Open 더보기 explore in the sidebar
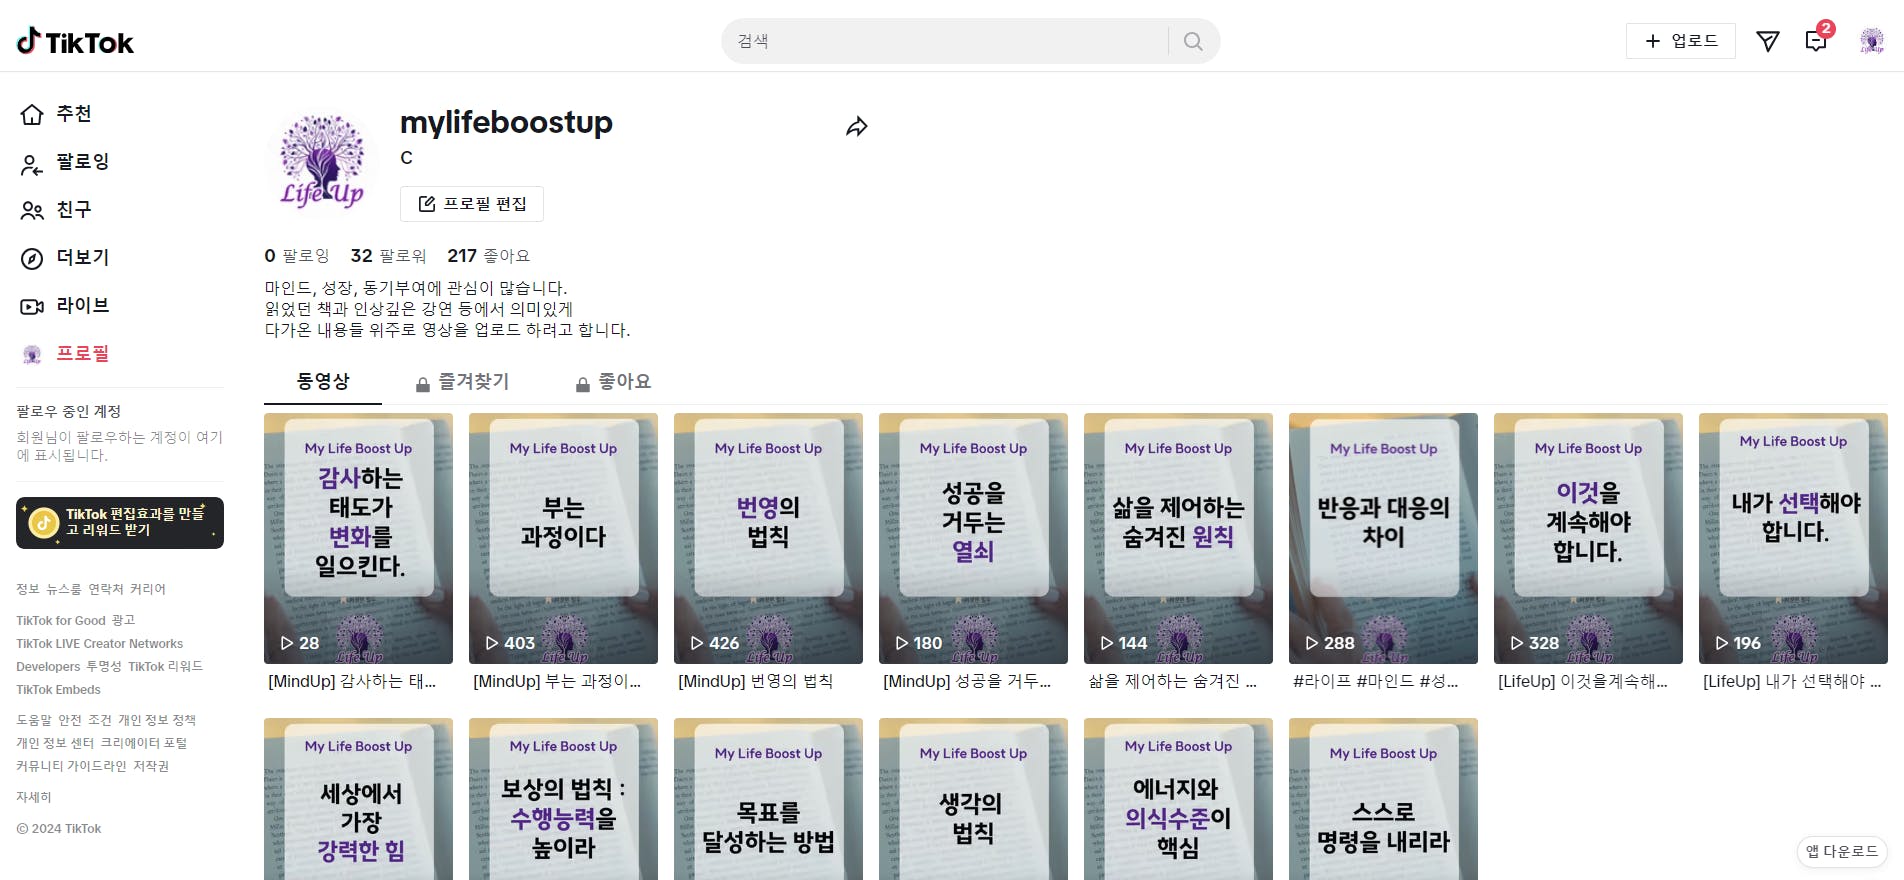The height and width of the screenshot is (880, 1904). tap(65, 258)
